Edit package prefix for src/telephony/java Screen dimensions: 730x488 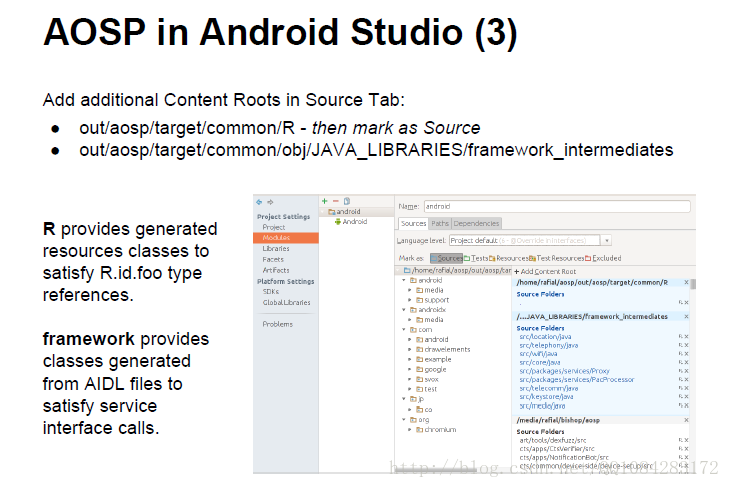click(x=681, y=346)
